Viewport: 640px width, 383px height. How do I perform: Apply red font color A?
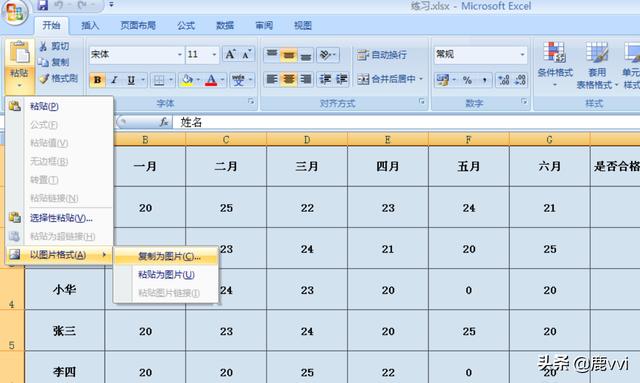211,80
